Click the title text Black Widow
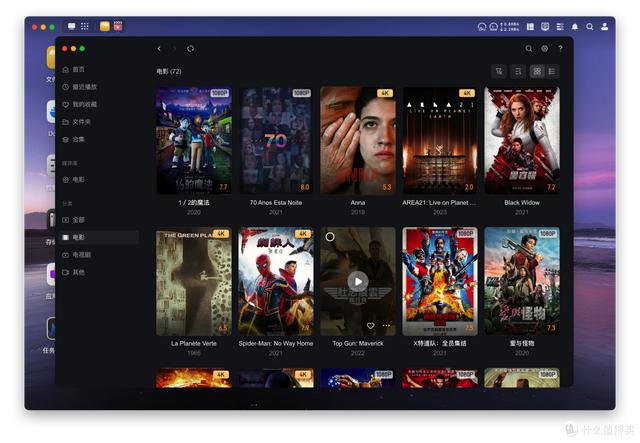 (x=522, y=203)
